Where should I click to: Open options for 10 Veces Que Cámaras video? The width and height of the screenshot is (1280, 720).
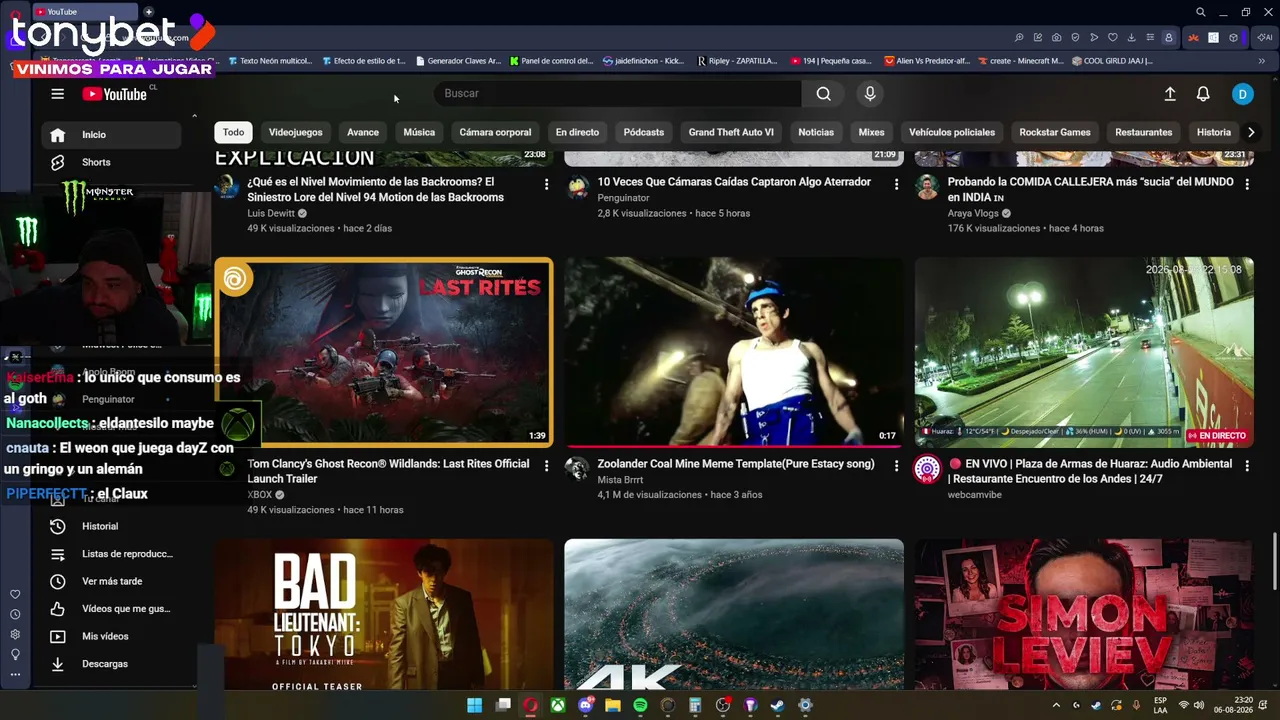point(896,184)
